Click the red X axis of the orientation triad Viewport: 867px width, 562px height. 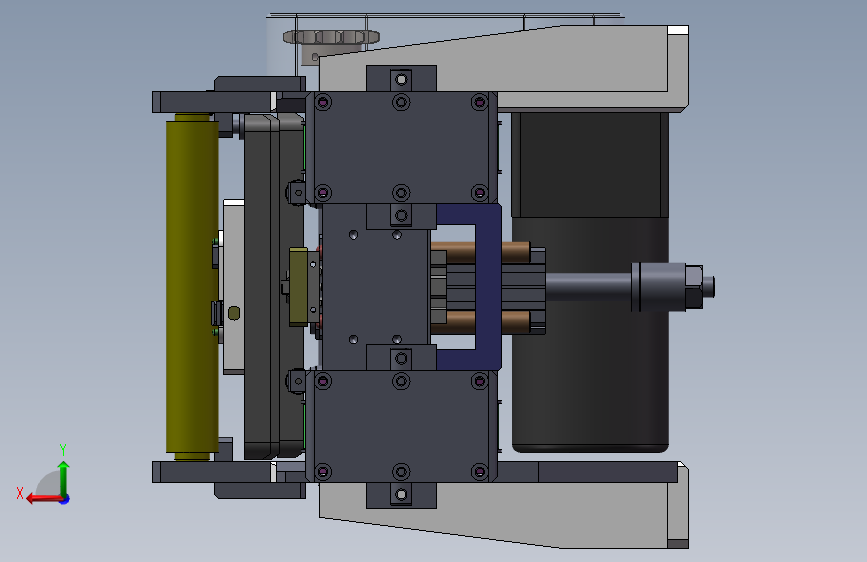[x=44, y=499]
